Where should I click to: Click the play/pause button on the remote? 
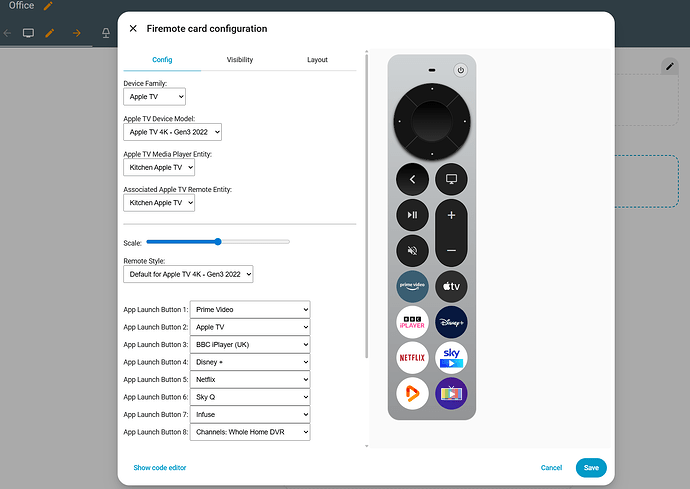[412, 215]
